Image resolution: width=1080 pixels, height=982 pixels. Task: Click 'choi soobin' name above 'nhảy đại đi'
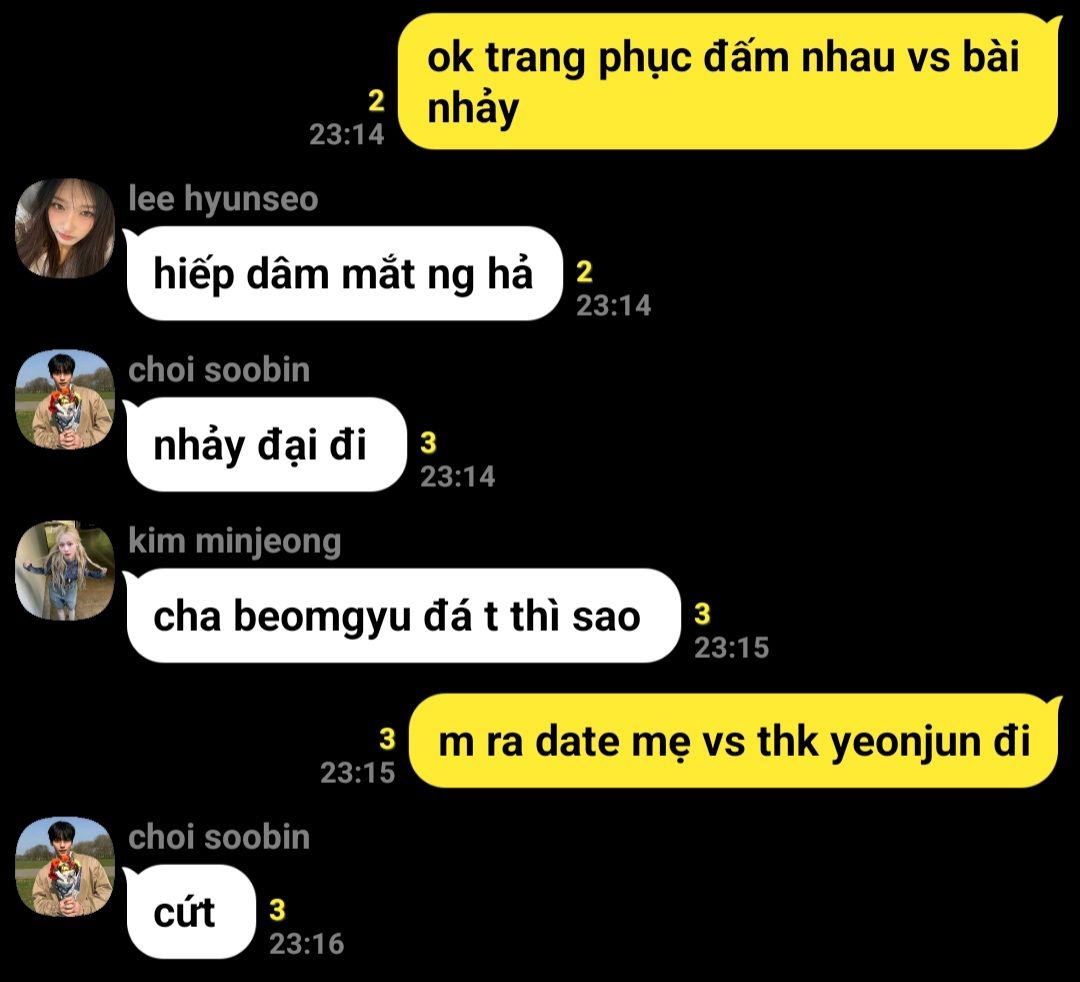tap(219, 370)
